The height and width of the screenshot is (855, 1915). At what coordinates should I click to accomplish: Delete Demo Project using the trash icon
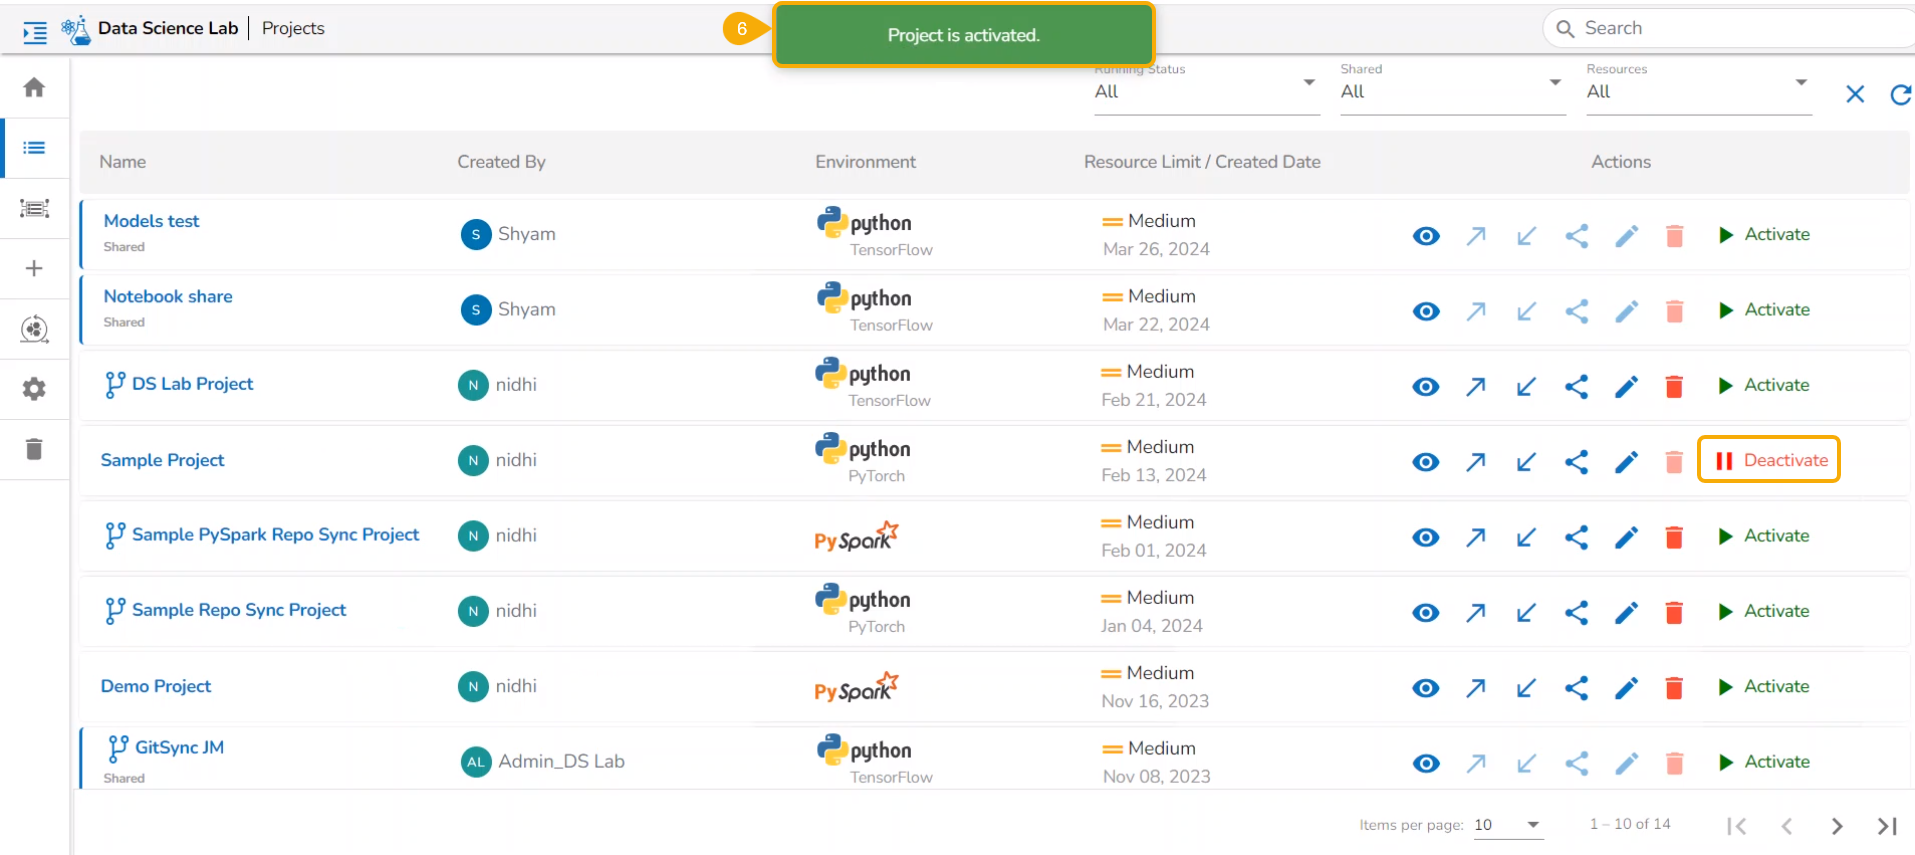[1674, 688]
